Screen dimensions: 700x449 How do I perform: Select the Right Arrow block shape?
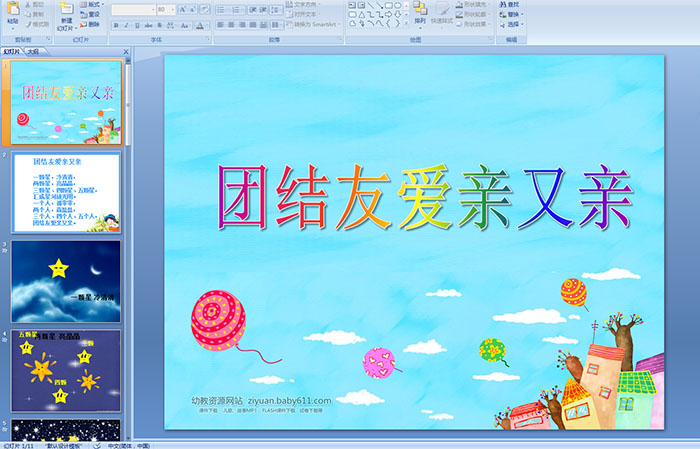[x=388, y=15]
